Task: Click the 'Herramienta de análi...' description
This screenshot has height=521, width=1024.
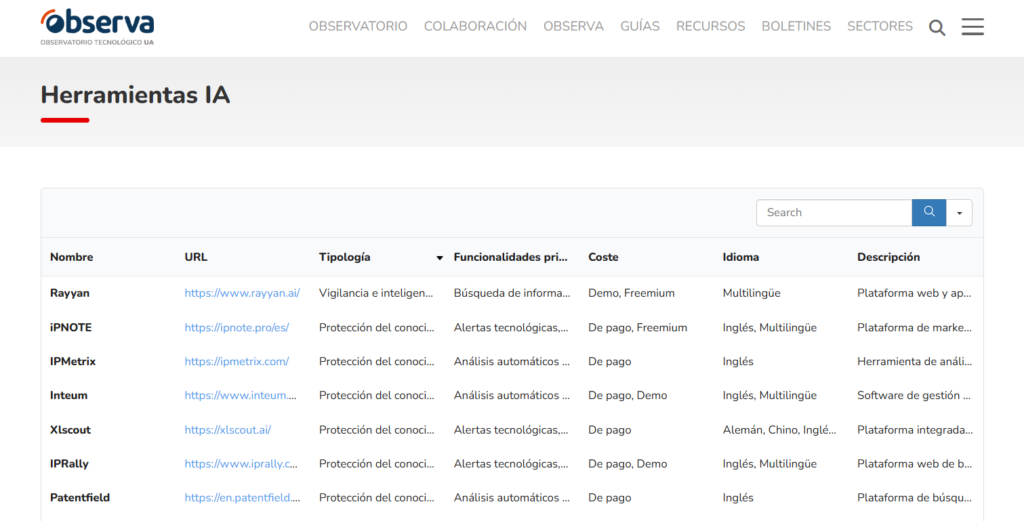Action: click(x=914, y=361)
